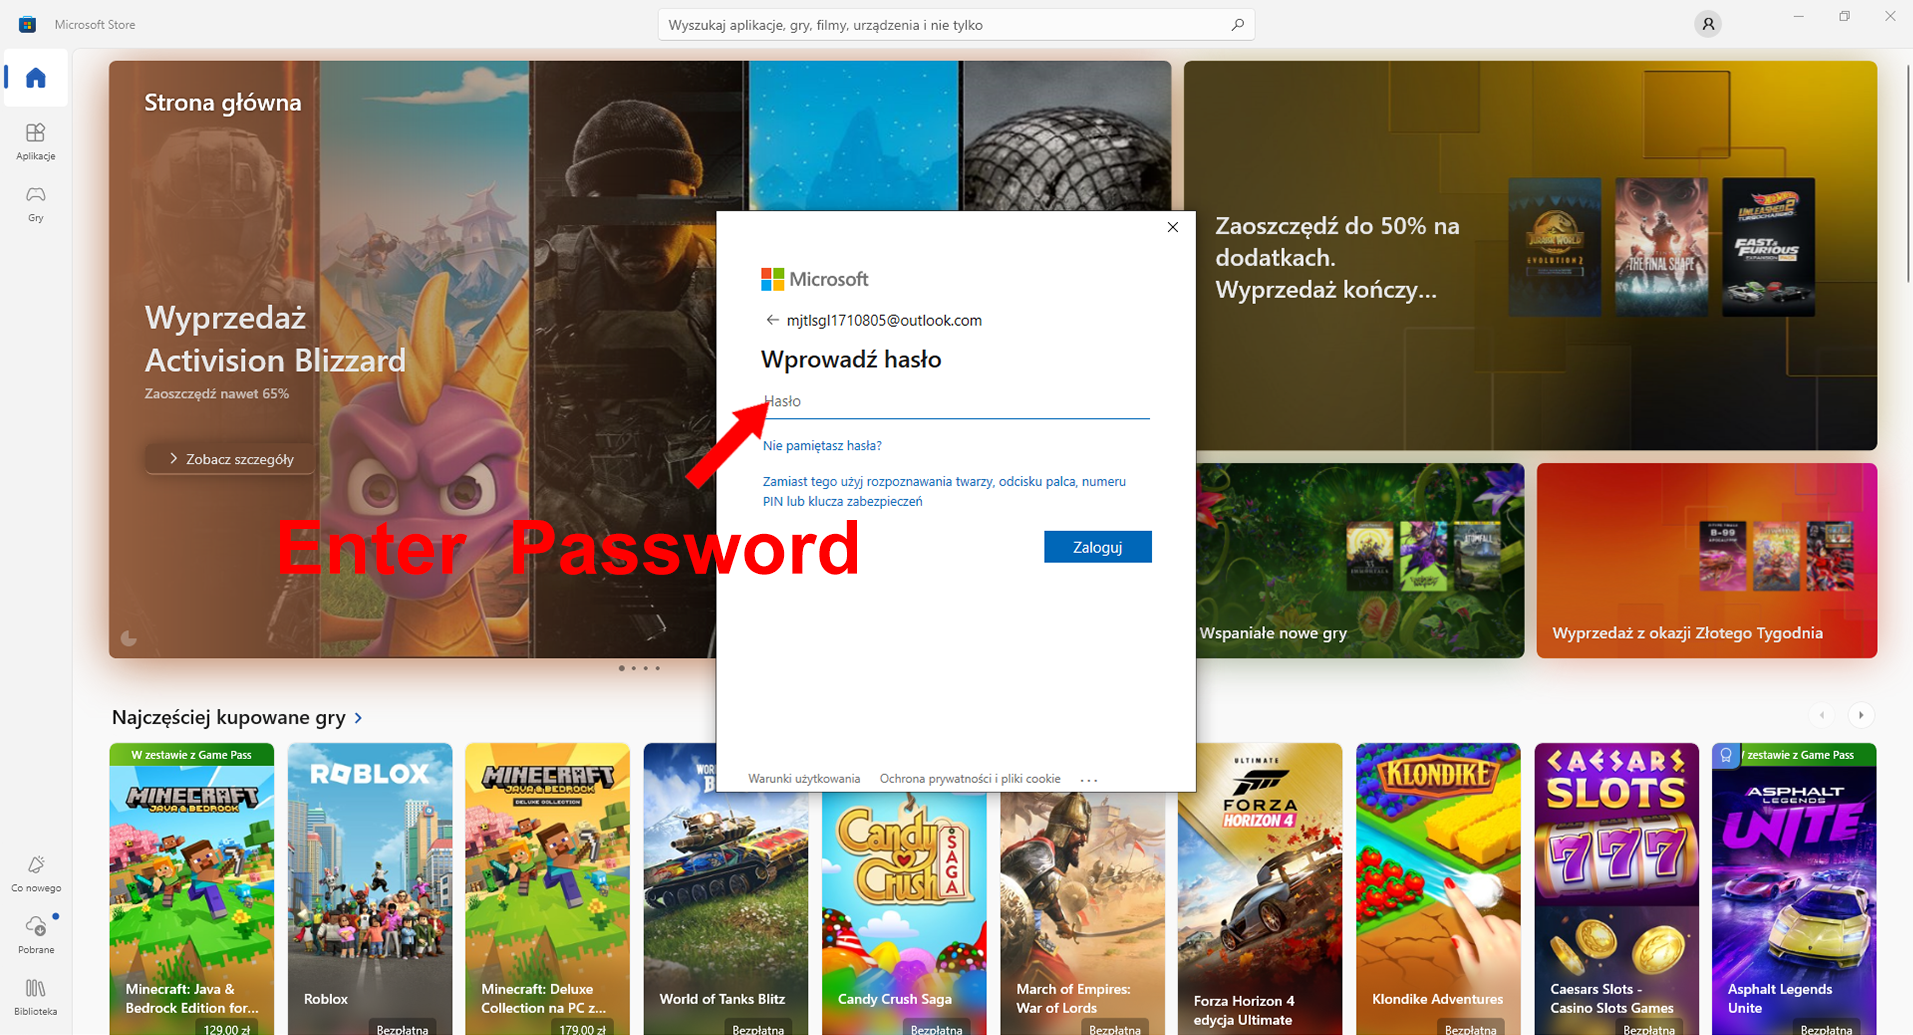Viewport: 1913px width, 1035px height.
Task: Open Wyprzedaż z okazji Złotego Tygodnia card
Action: (x=1707, y=560)
